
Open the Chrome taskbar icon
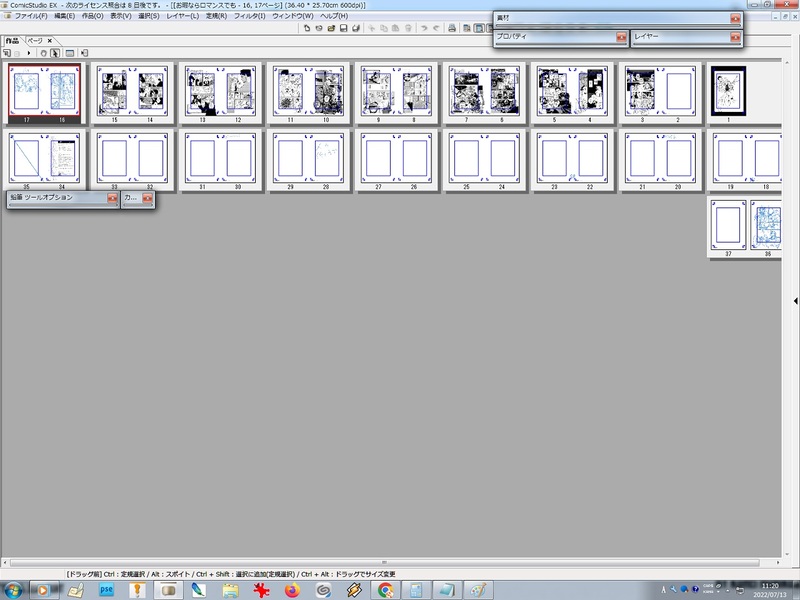click(x=385, y=591)
